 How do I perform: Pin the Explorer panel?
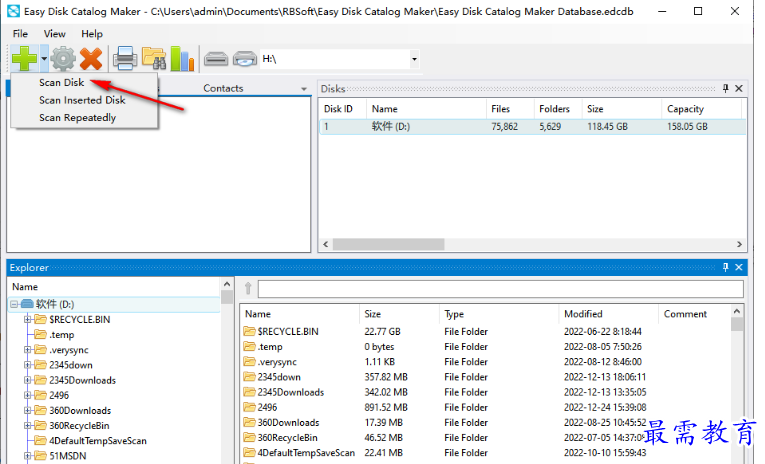(725, 267)
